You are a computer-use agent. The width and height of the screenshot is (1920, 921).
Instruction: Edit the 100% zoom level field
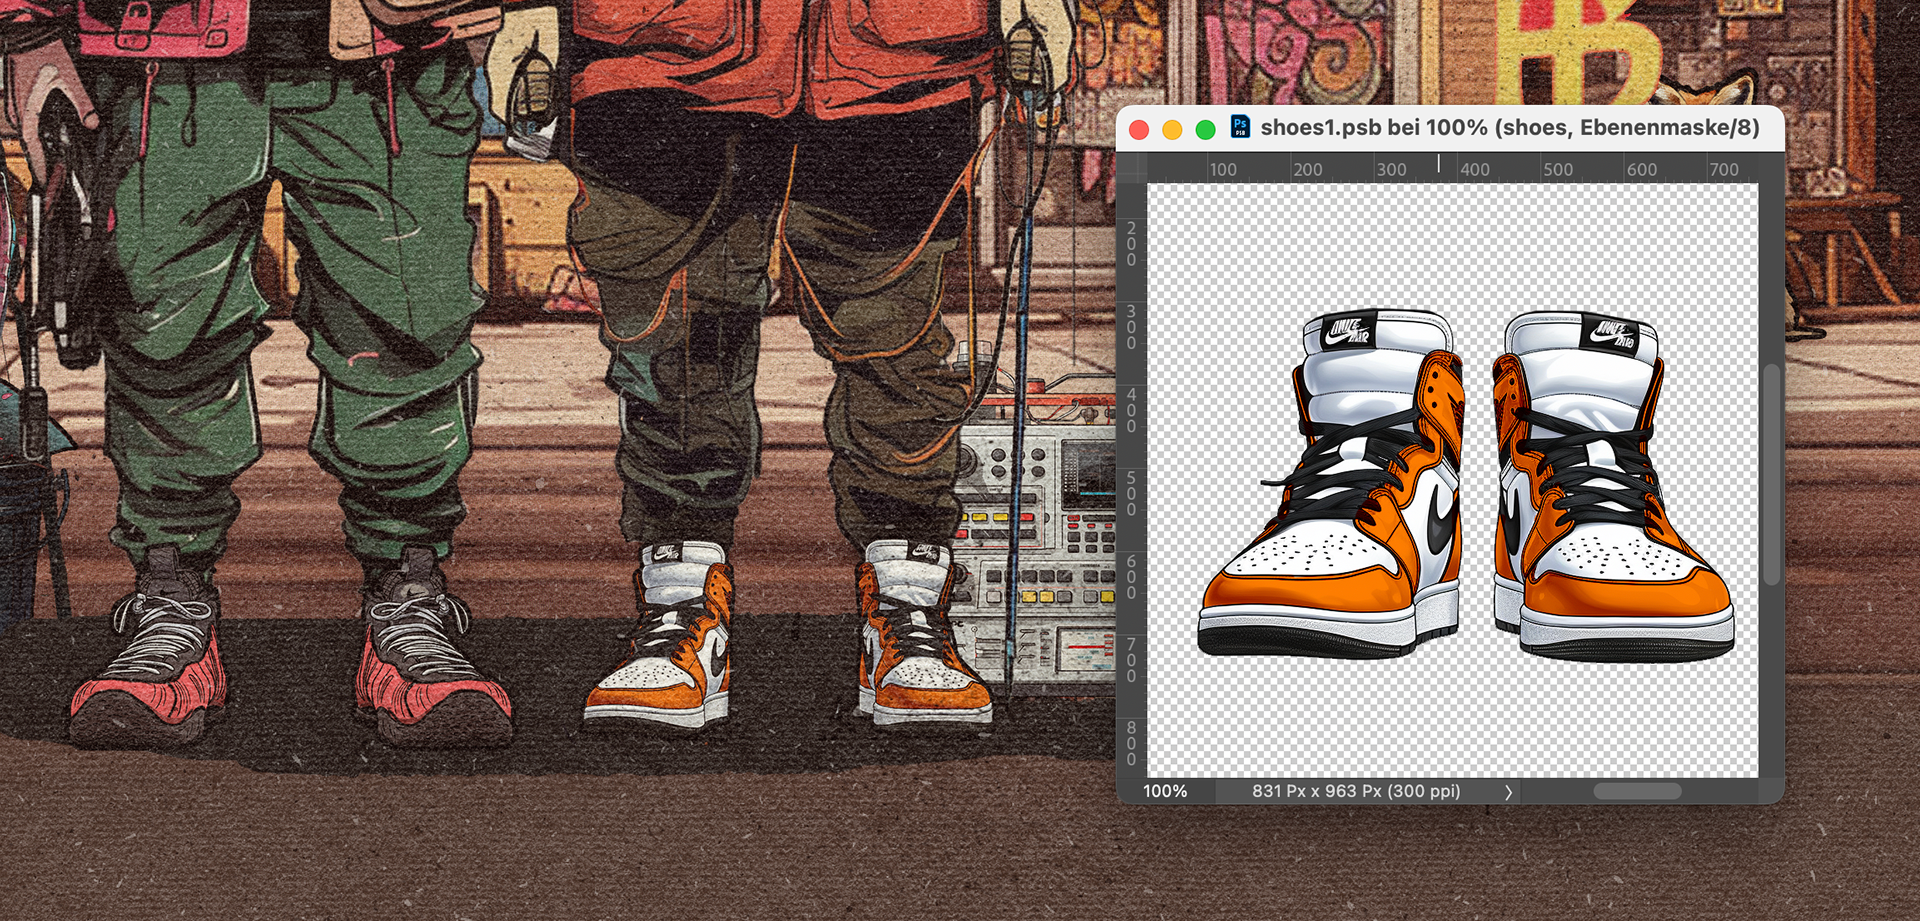(1165, 791)
